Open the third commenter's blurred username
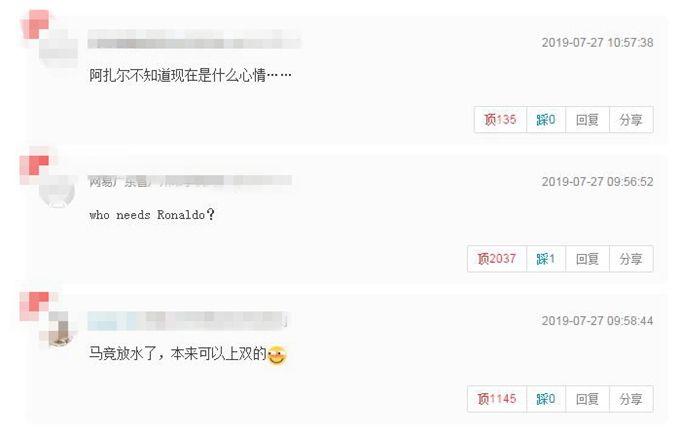The height and width of the screenshot is (434, 680). pos(187,321)
